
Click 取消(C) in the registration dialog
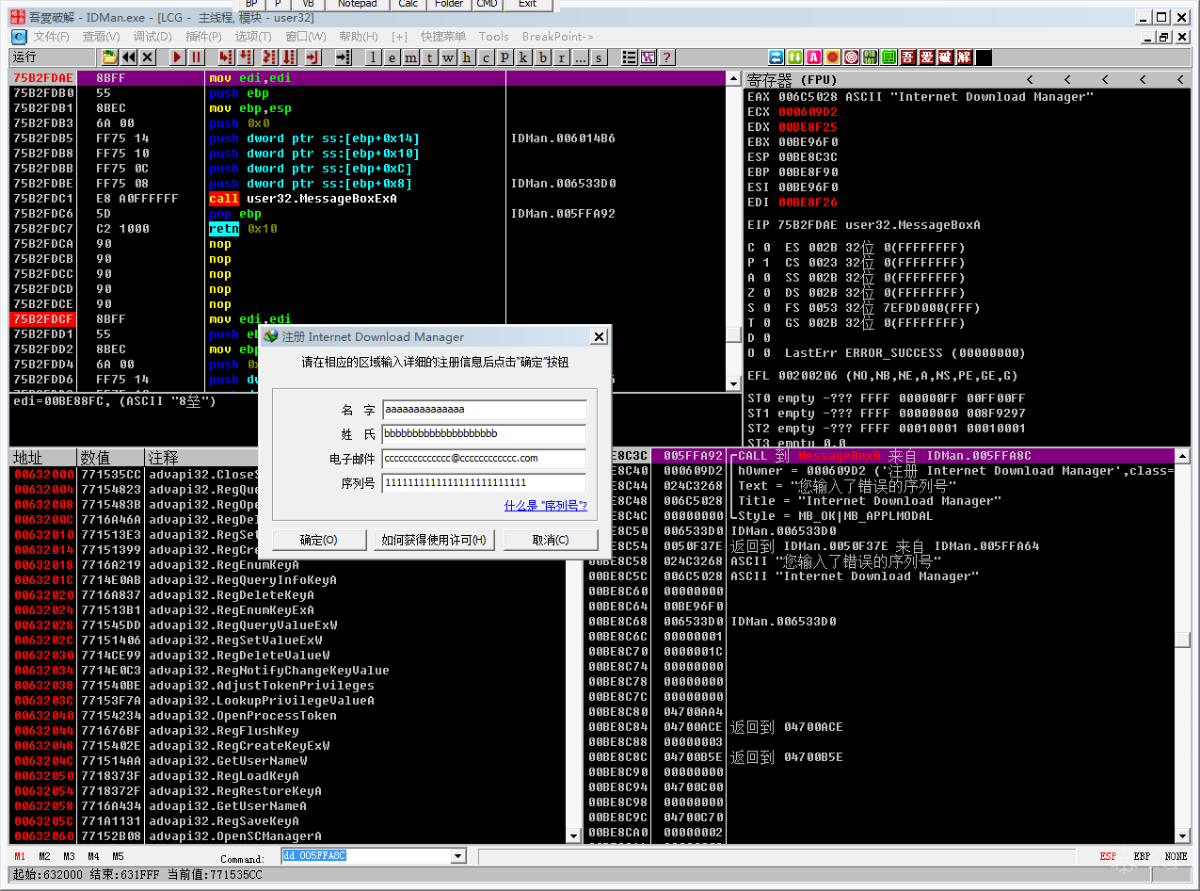point(550,540)
